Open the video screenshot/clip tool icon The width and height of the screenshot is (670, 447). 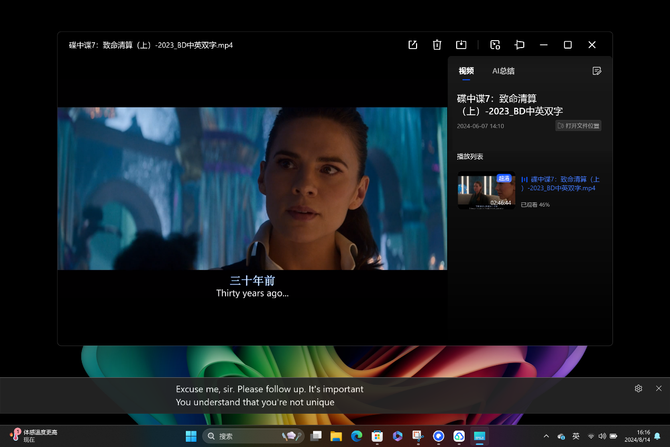tap(495, 45)
